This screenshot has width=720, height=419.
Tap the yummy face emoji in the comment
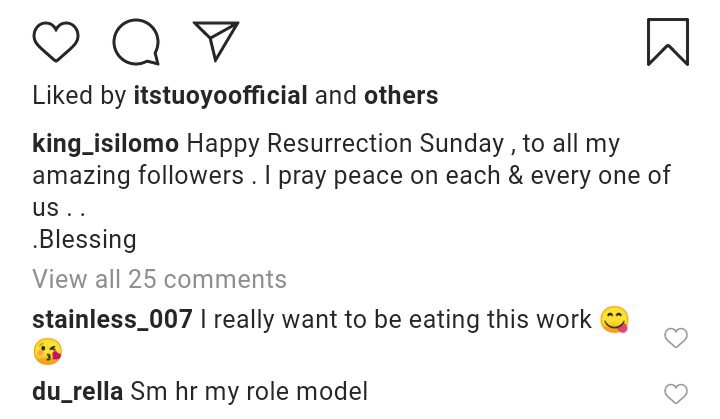615,320
